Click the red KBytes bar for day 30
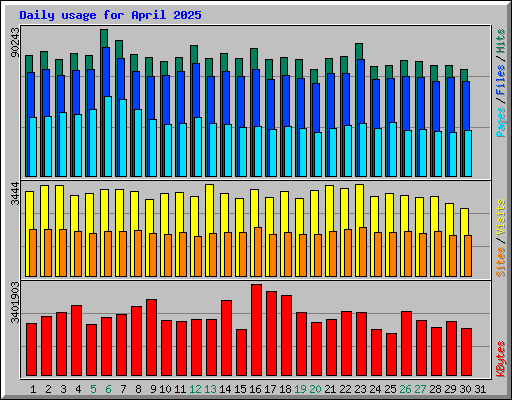The image size is (512, 400). tap(466, 352)
